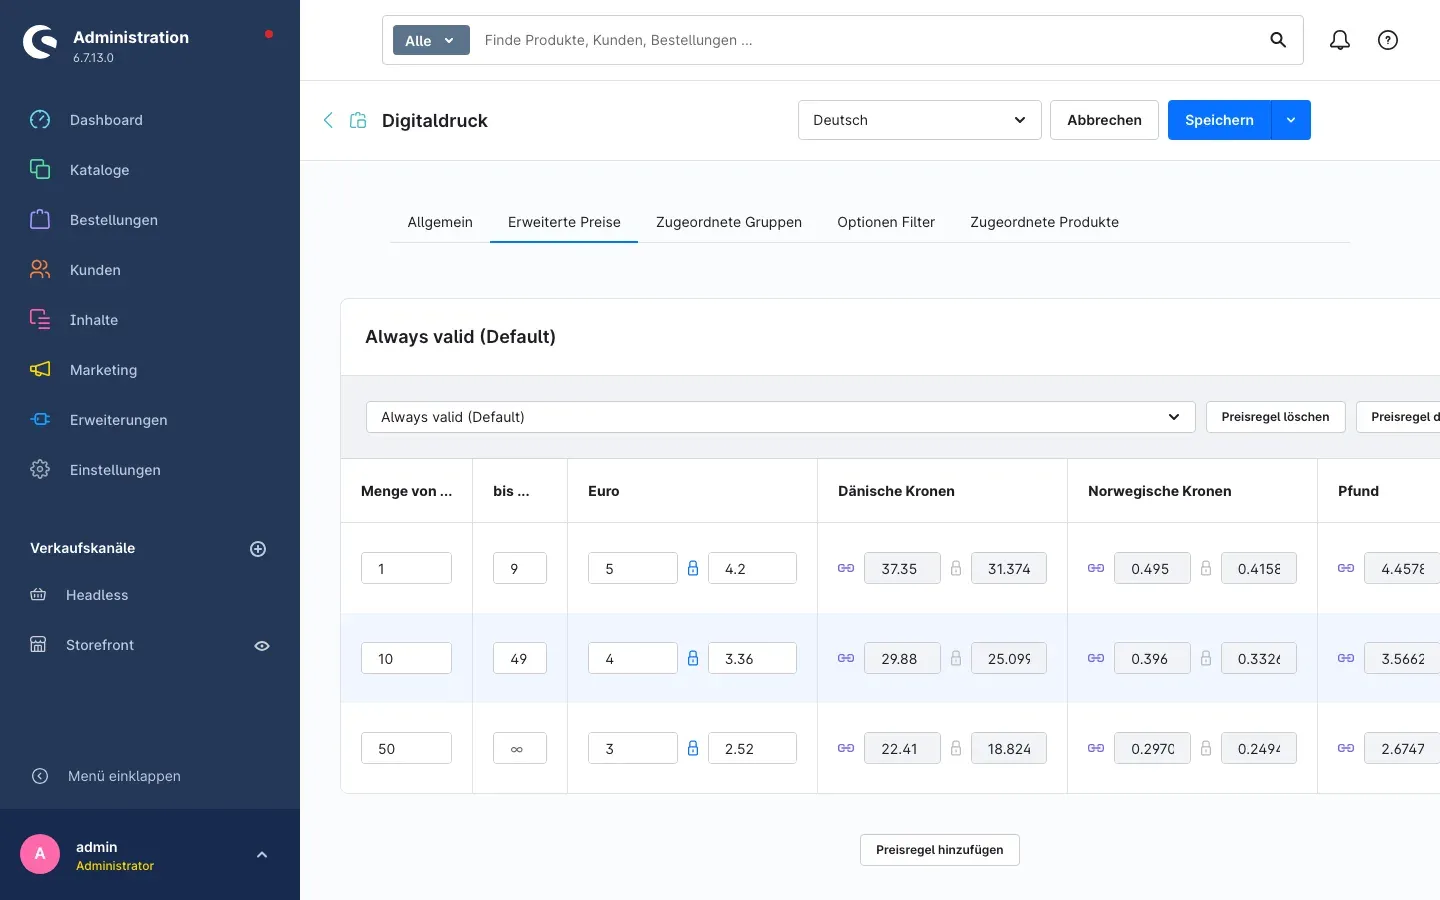Click Norwegische Kronen lock icon in row 10
This screenshot has width=1440, height=900.
1206,658
